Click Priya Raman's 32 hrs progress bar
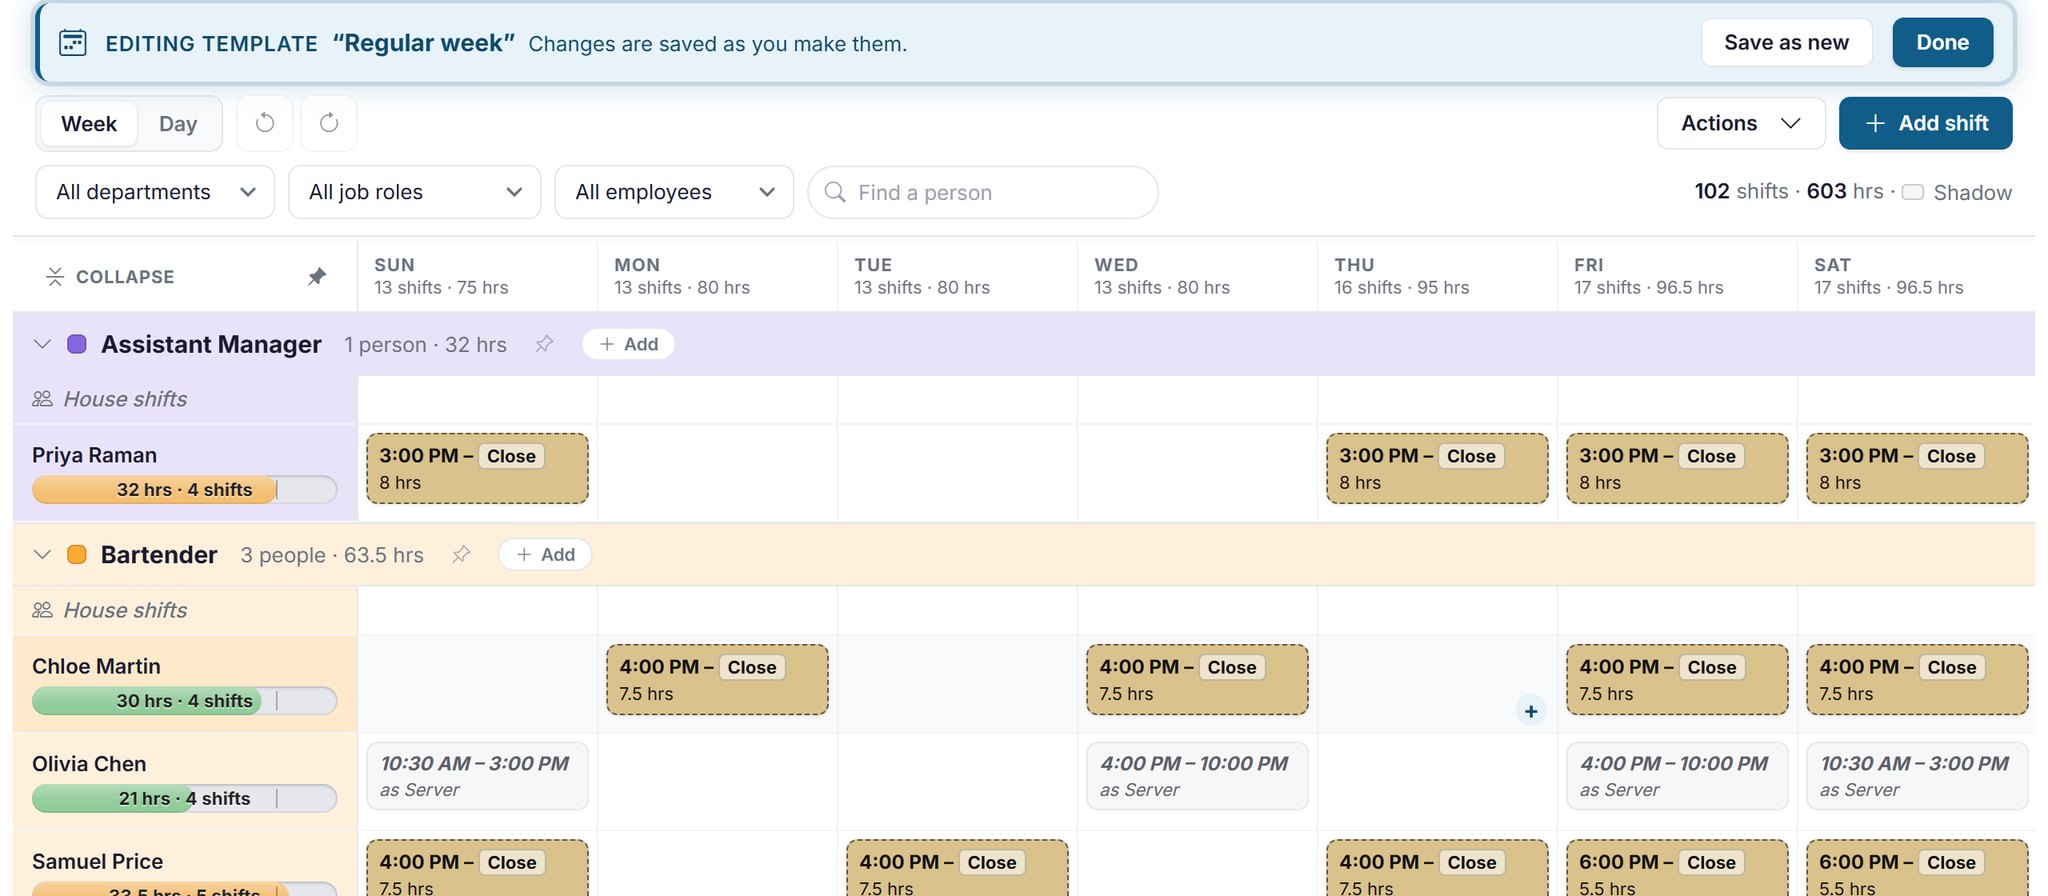This screenshot has width=2048, height=896. click(x=184, y=489)
